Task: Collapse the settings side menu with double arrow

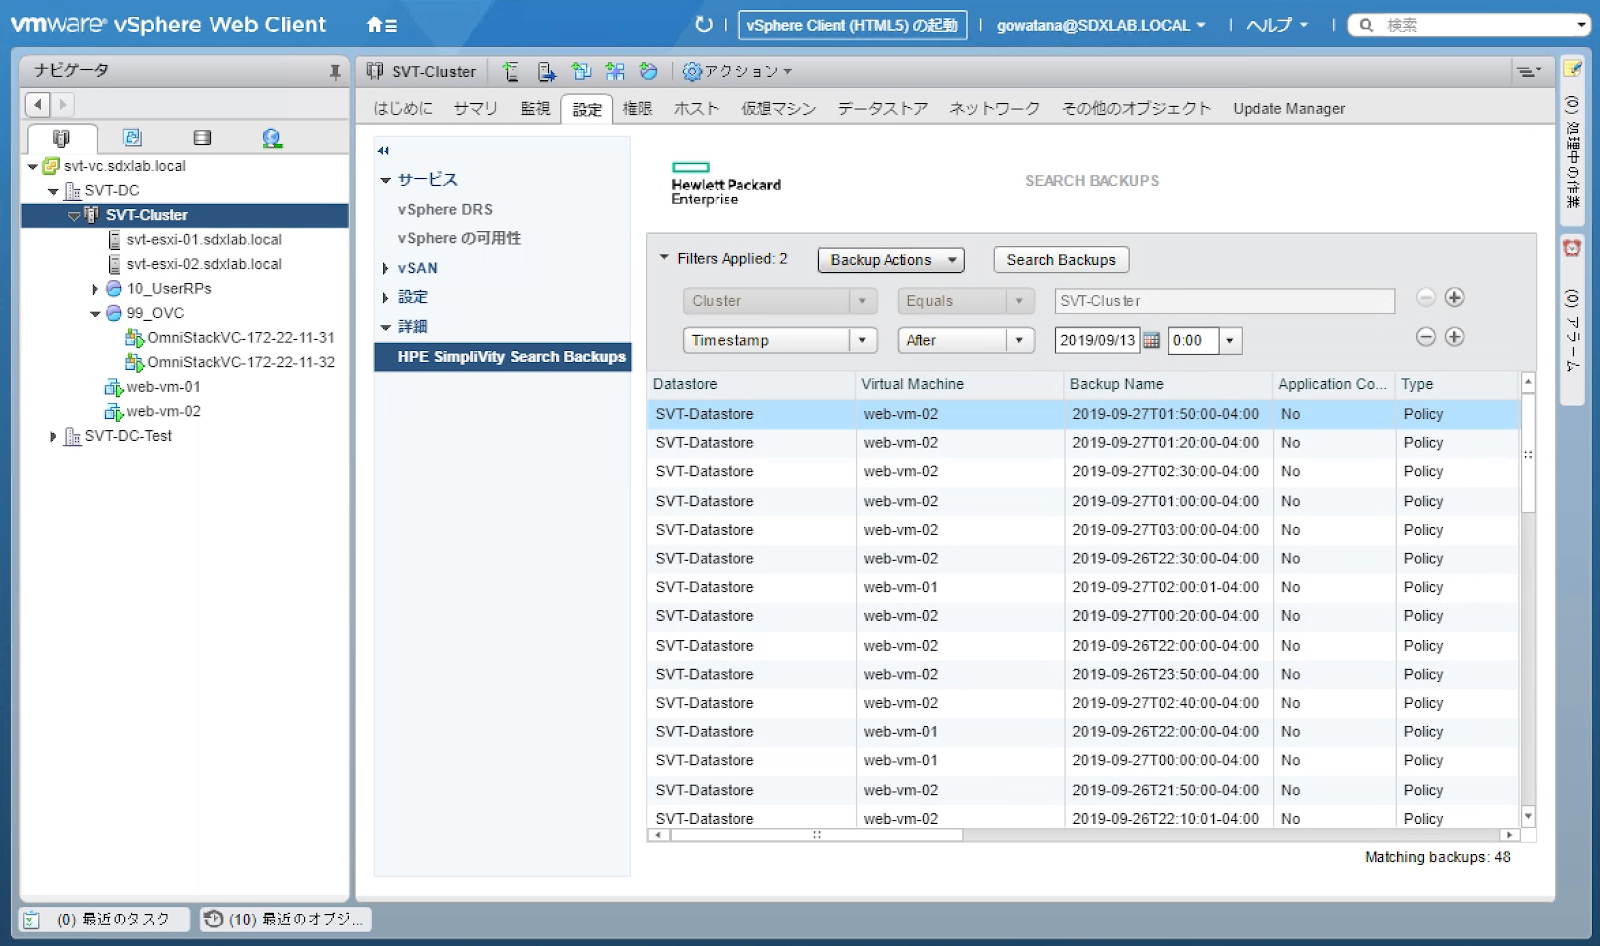Action: [383, 151]
